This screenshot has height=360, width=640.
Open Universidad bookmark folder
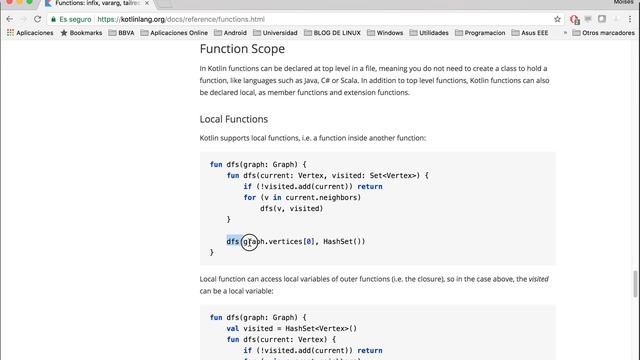[x=275, y=33]
